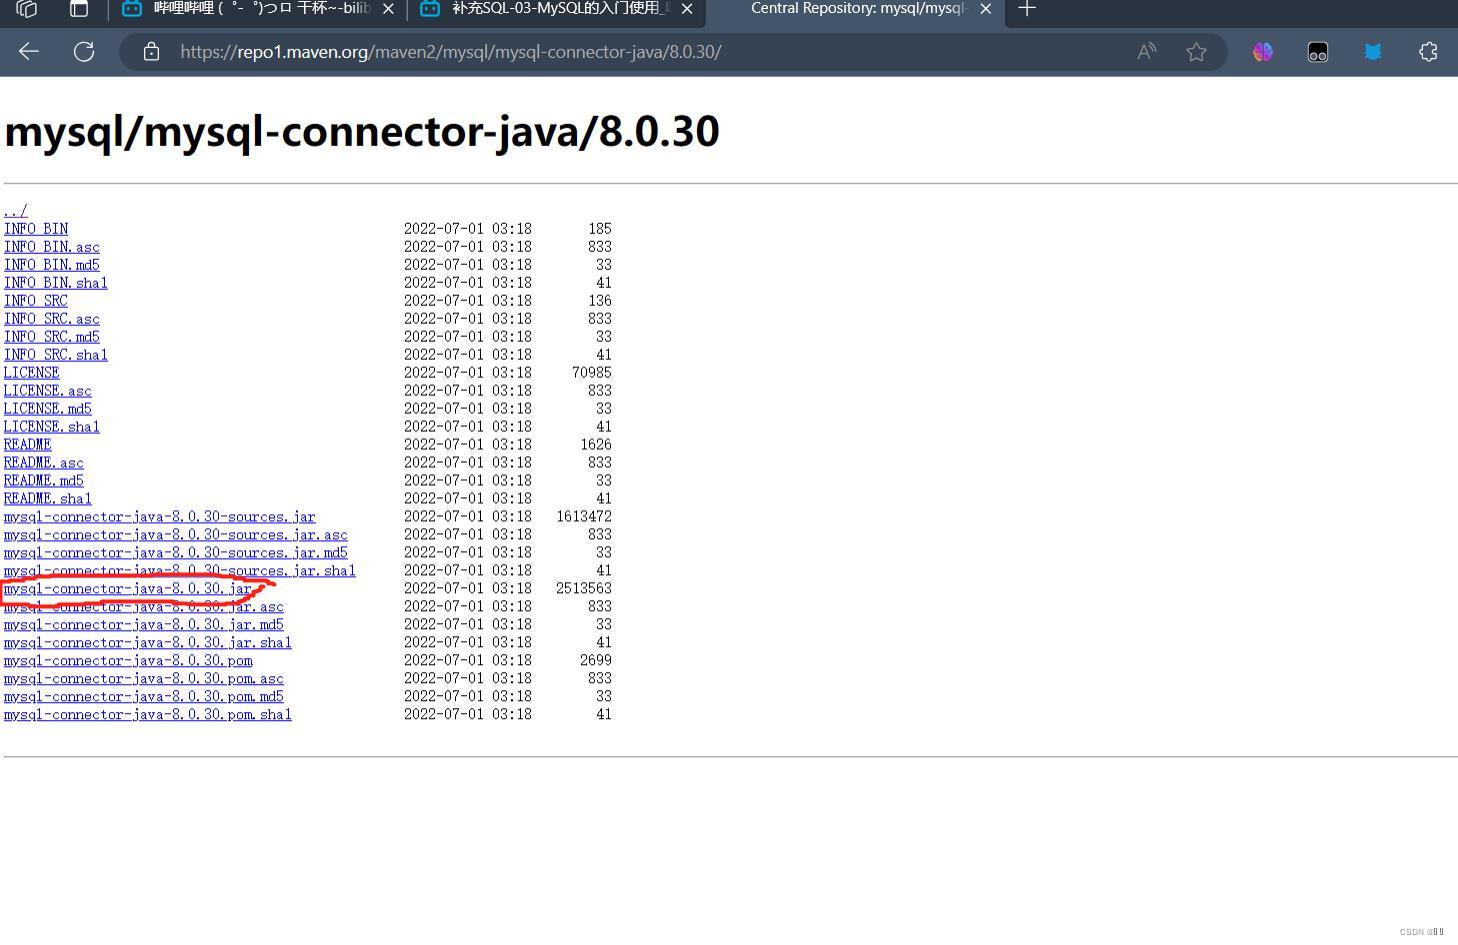
Task: Open the tab actions panel icon
Action: (x=78, y=10)
